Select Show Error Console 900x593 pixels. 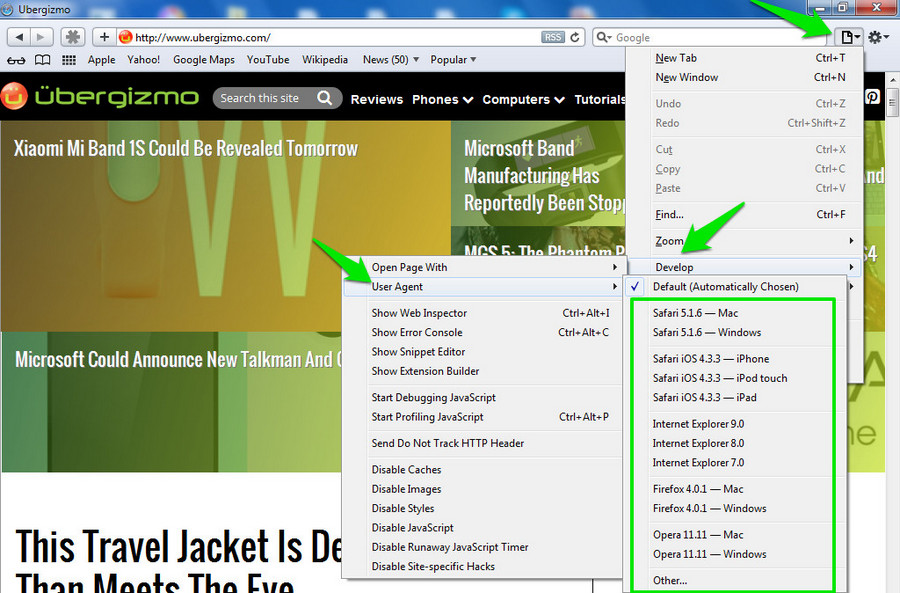click(x=483, y=332)
